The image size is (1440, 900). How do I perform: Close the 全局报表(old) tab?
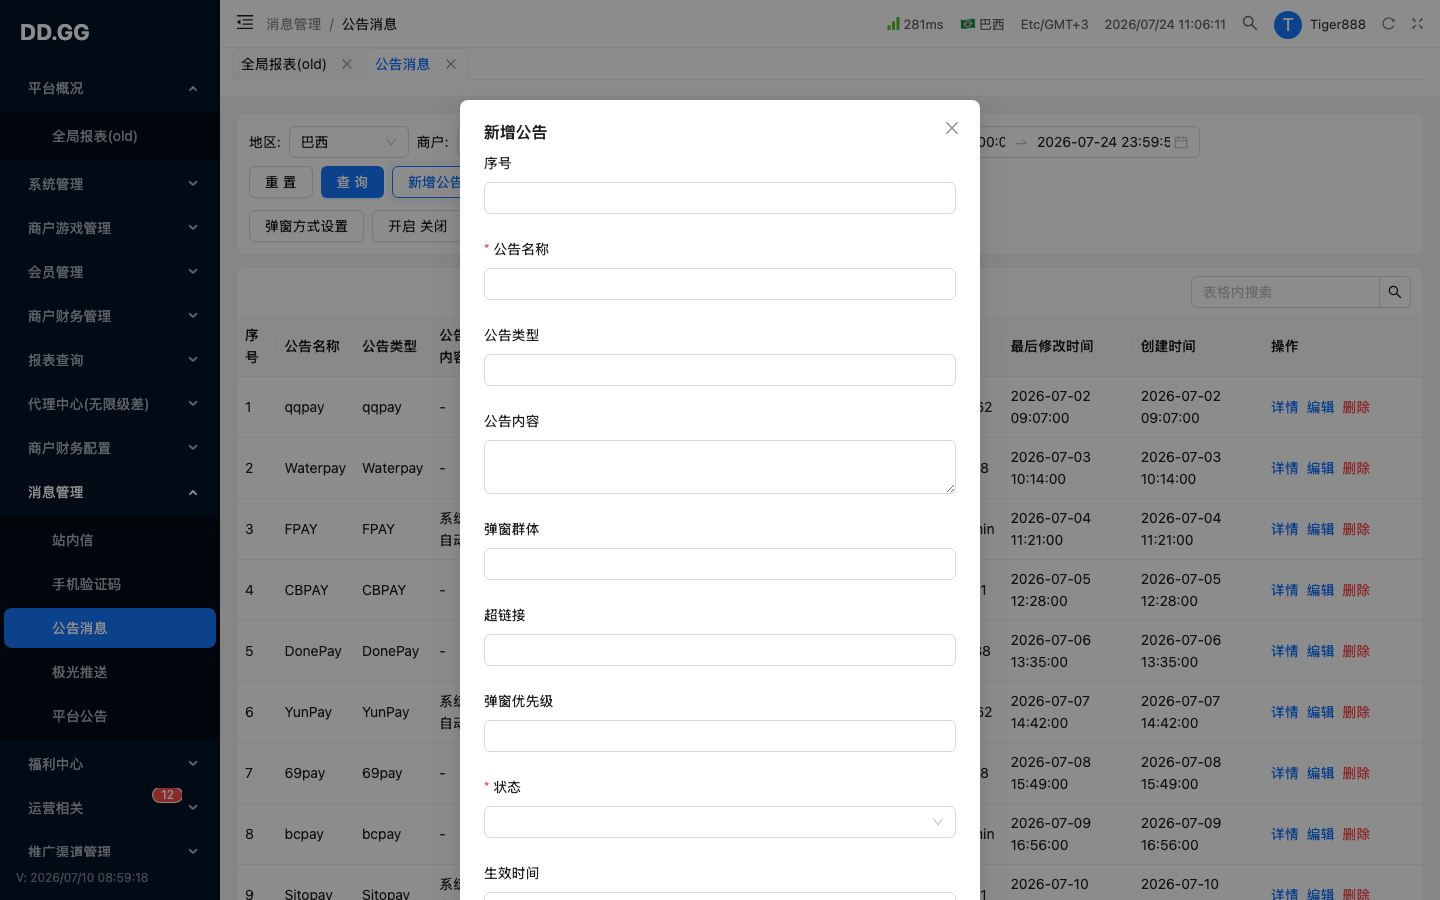(347, 64)
